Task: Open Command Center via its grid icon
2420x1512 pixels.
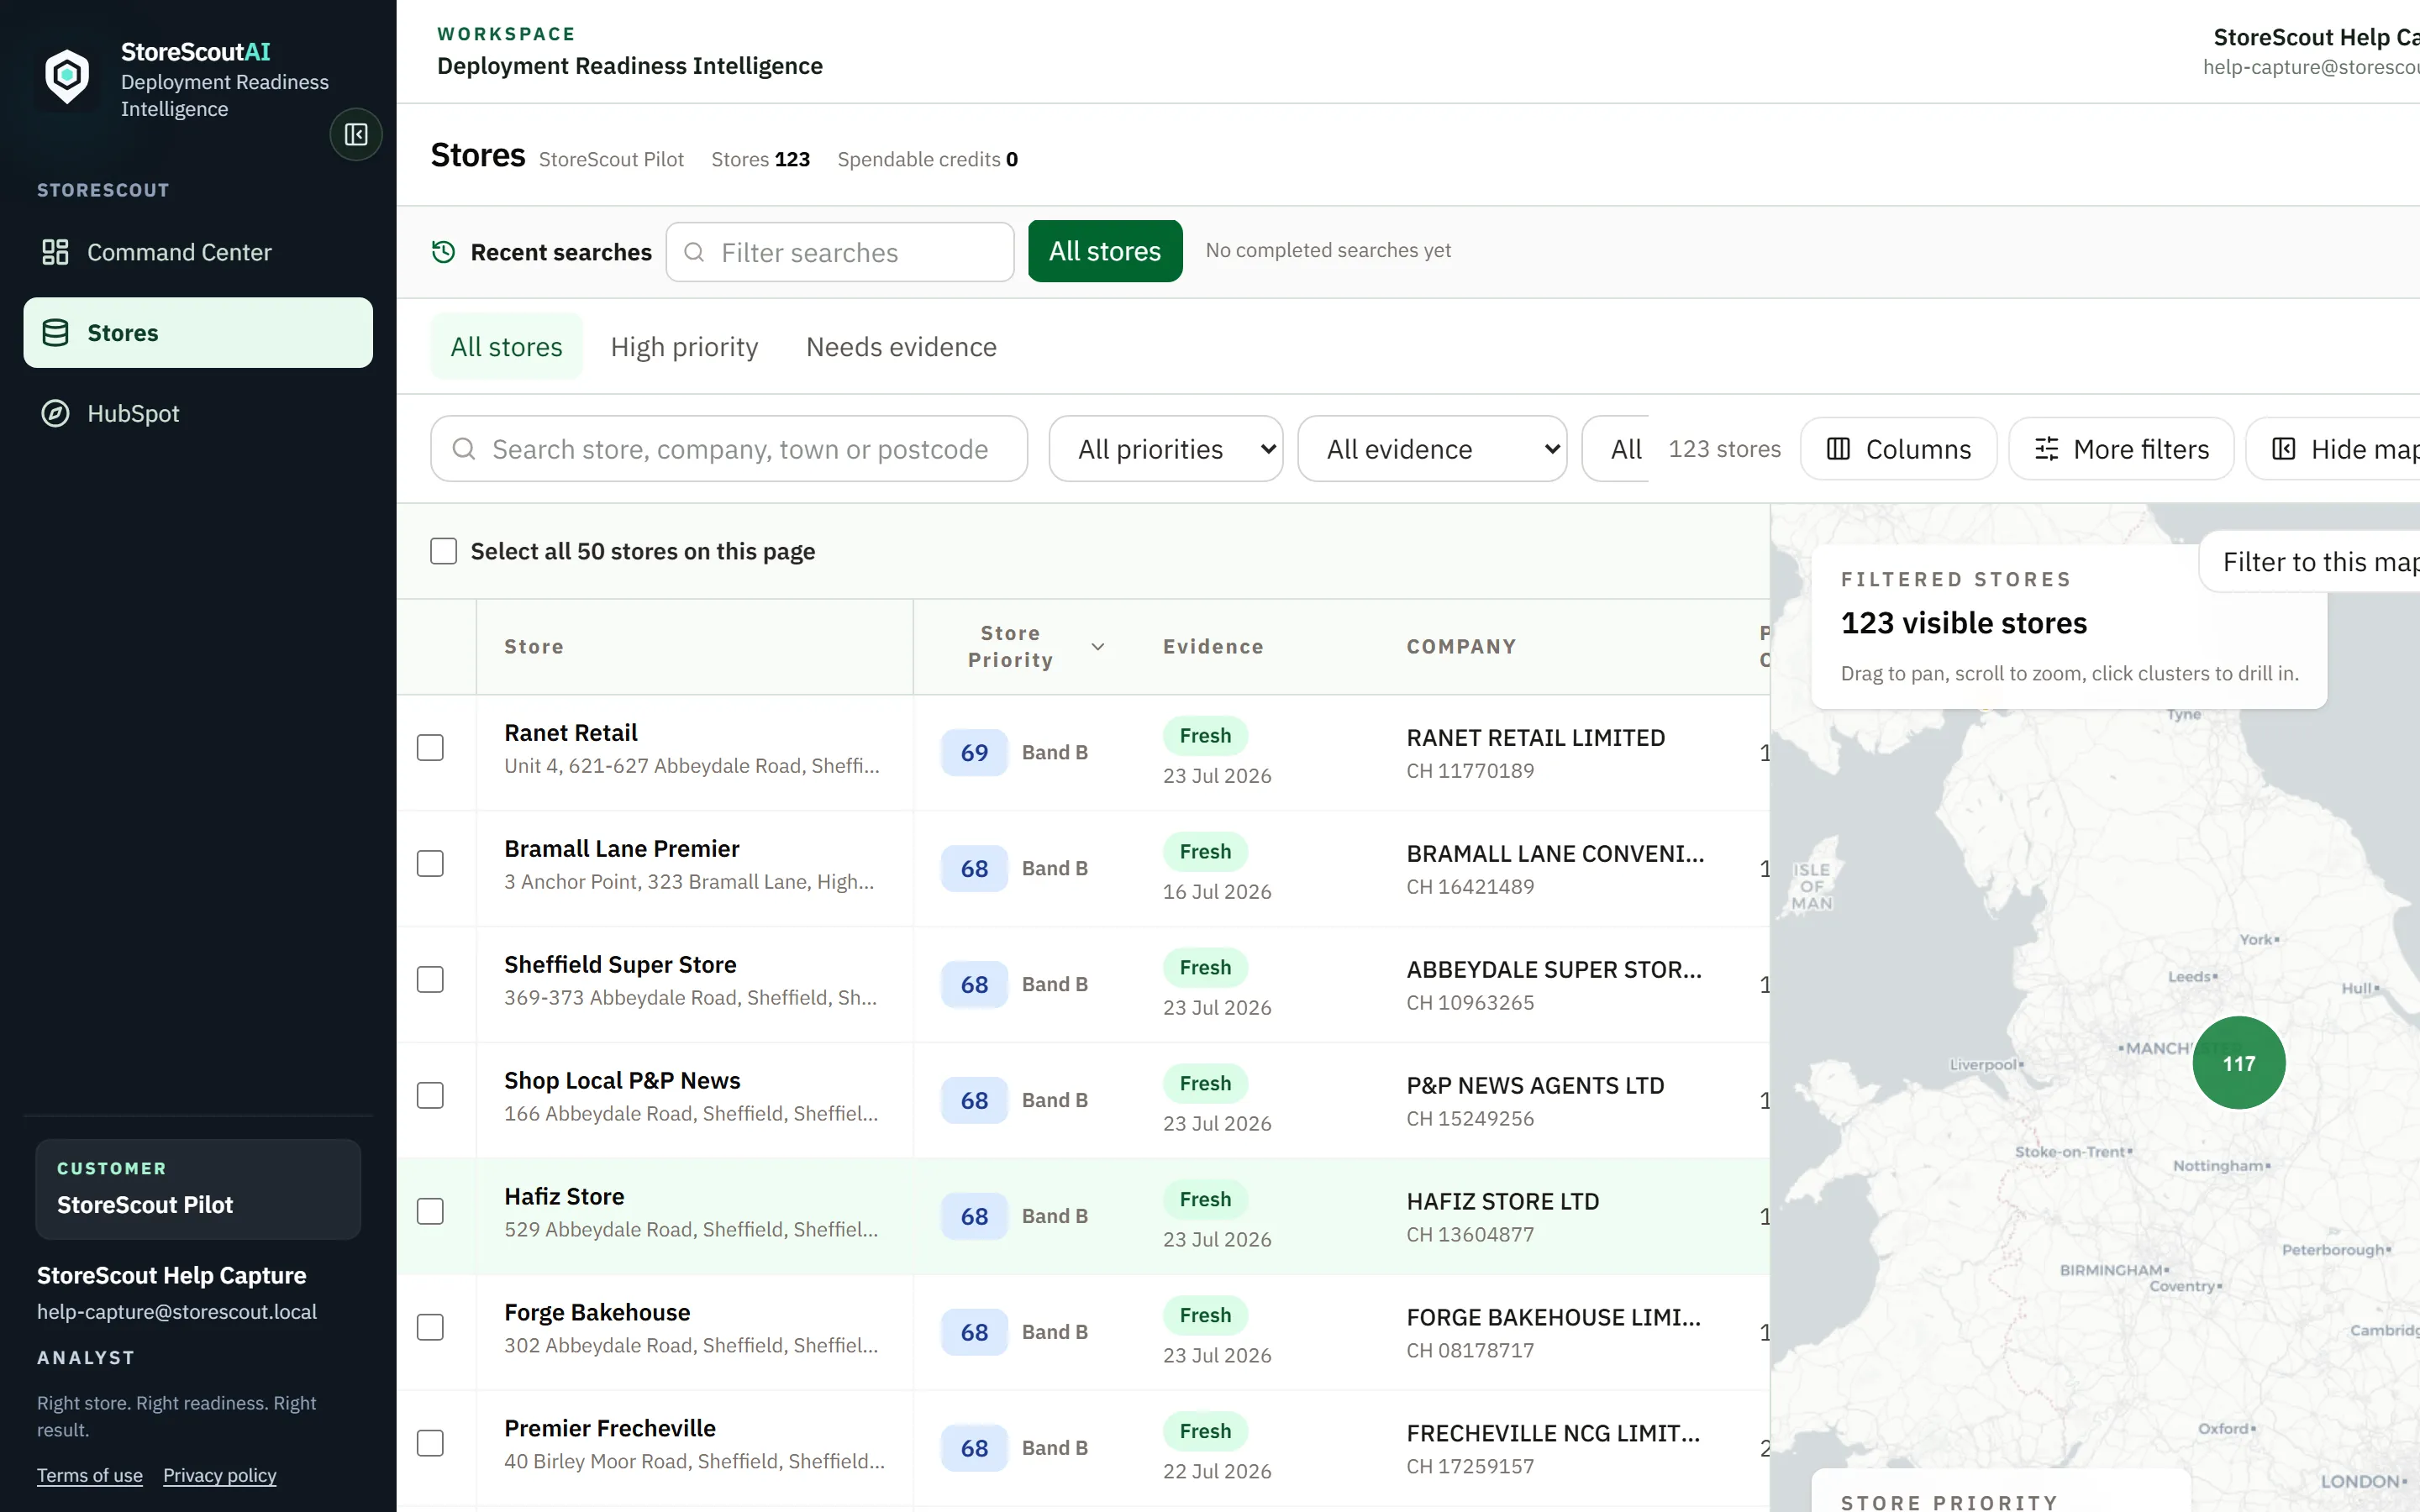Action: tap(55, 252)
